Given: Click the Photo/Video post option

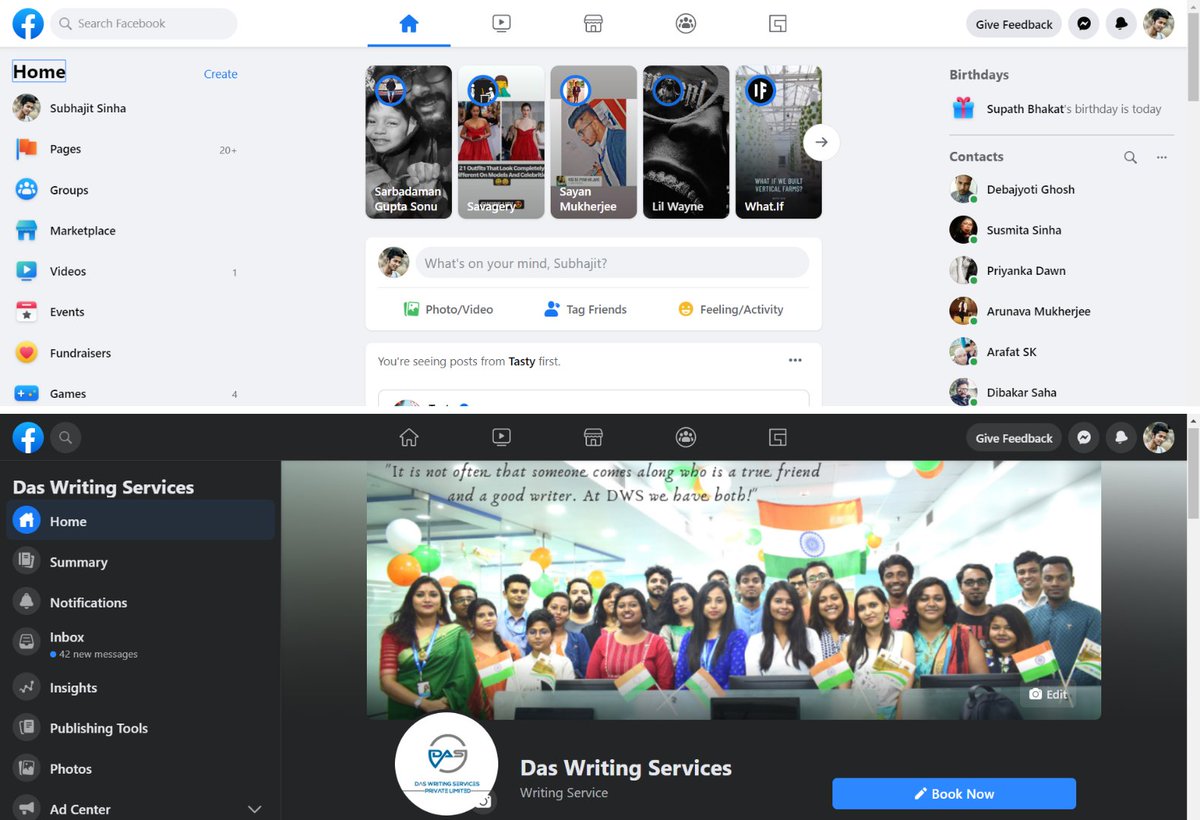Looking at the screenshot, I should click(448, 309).
